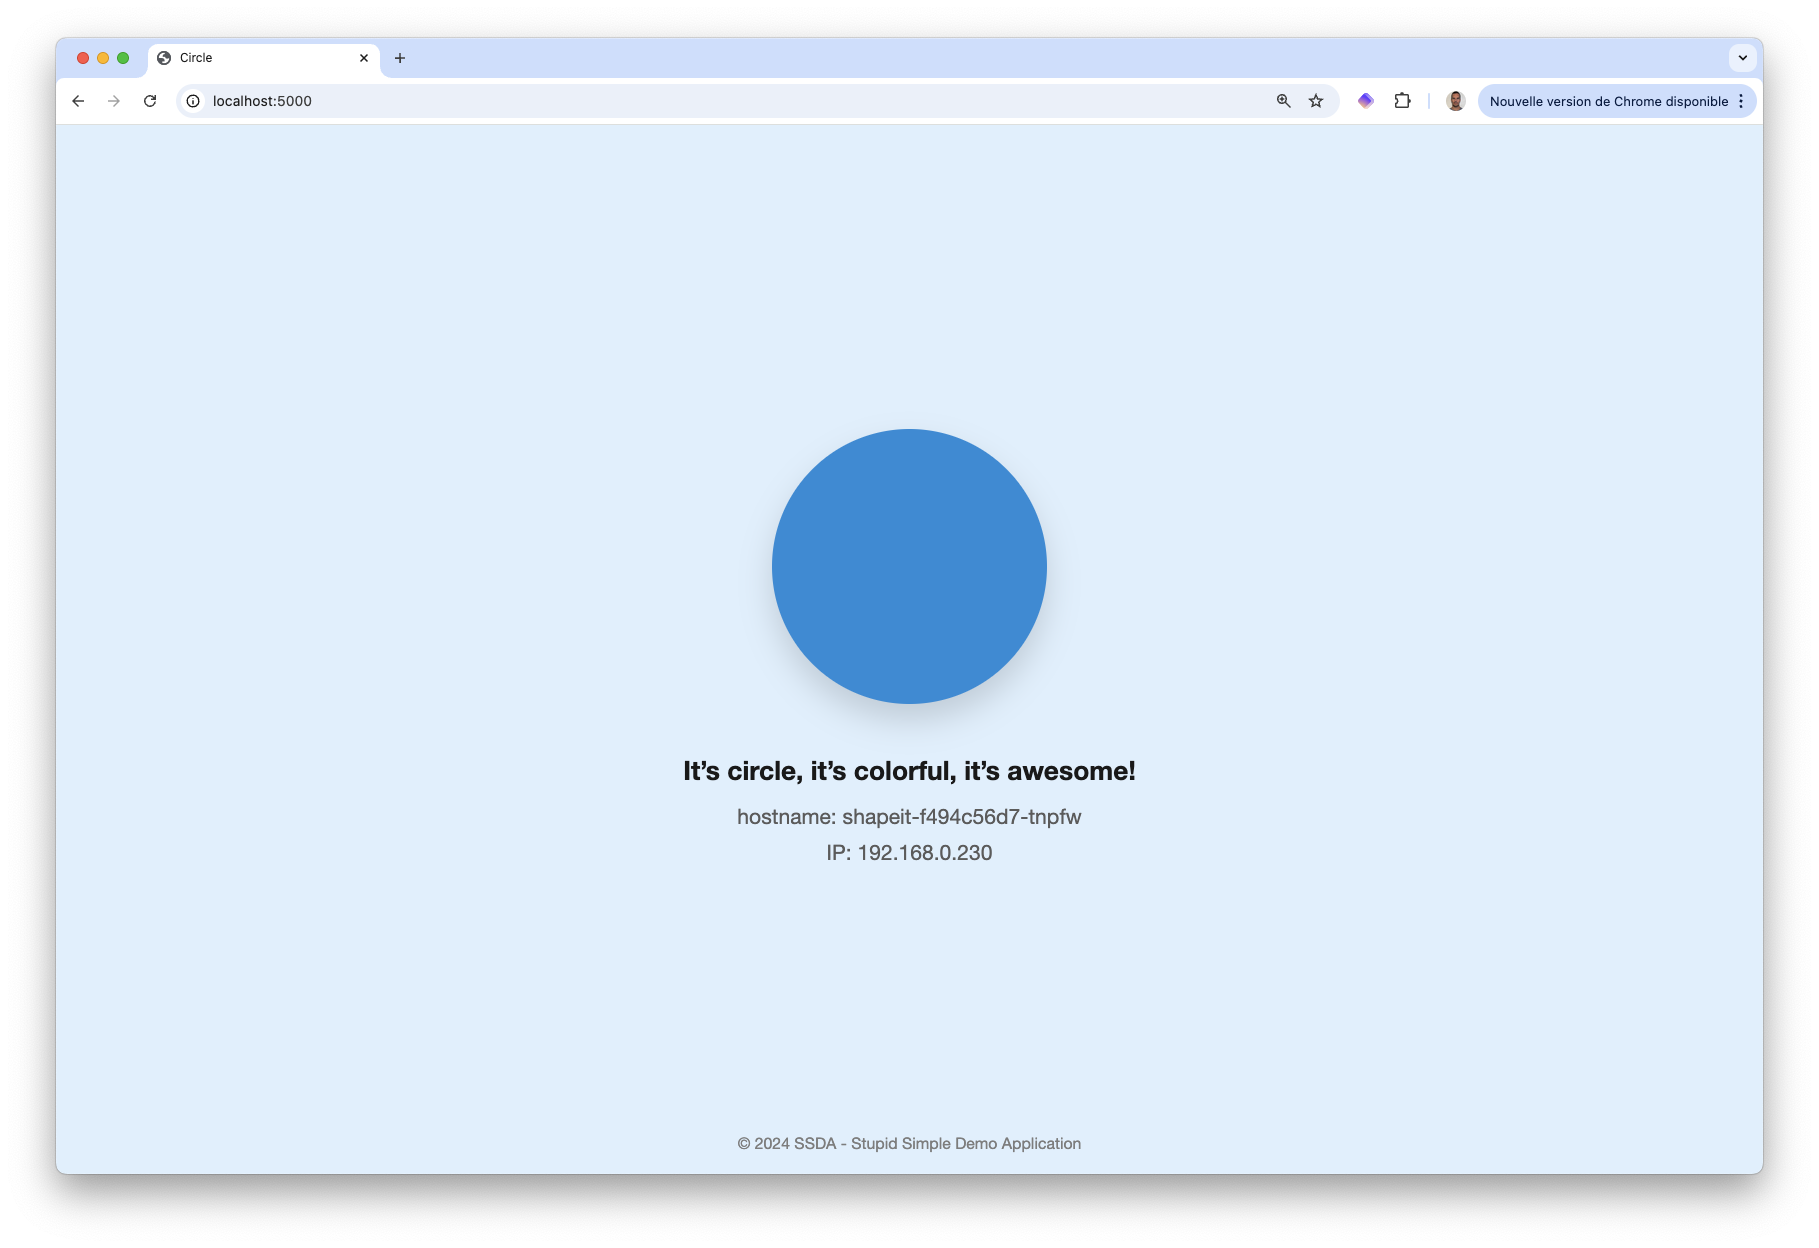
Task: View site information icon in address bar
Action: coord(193,101)
